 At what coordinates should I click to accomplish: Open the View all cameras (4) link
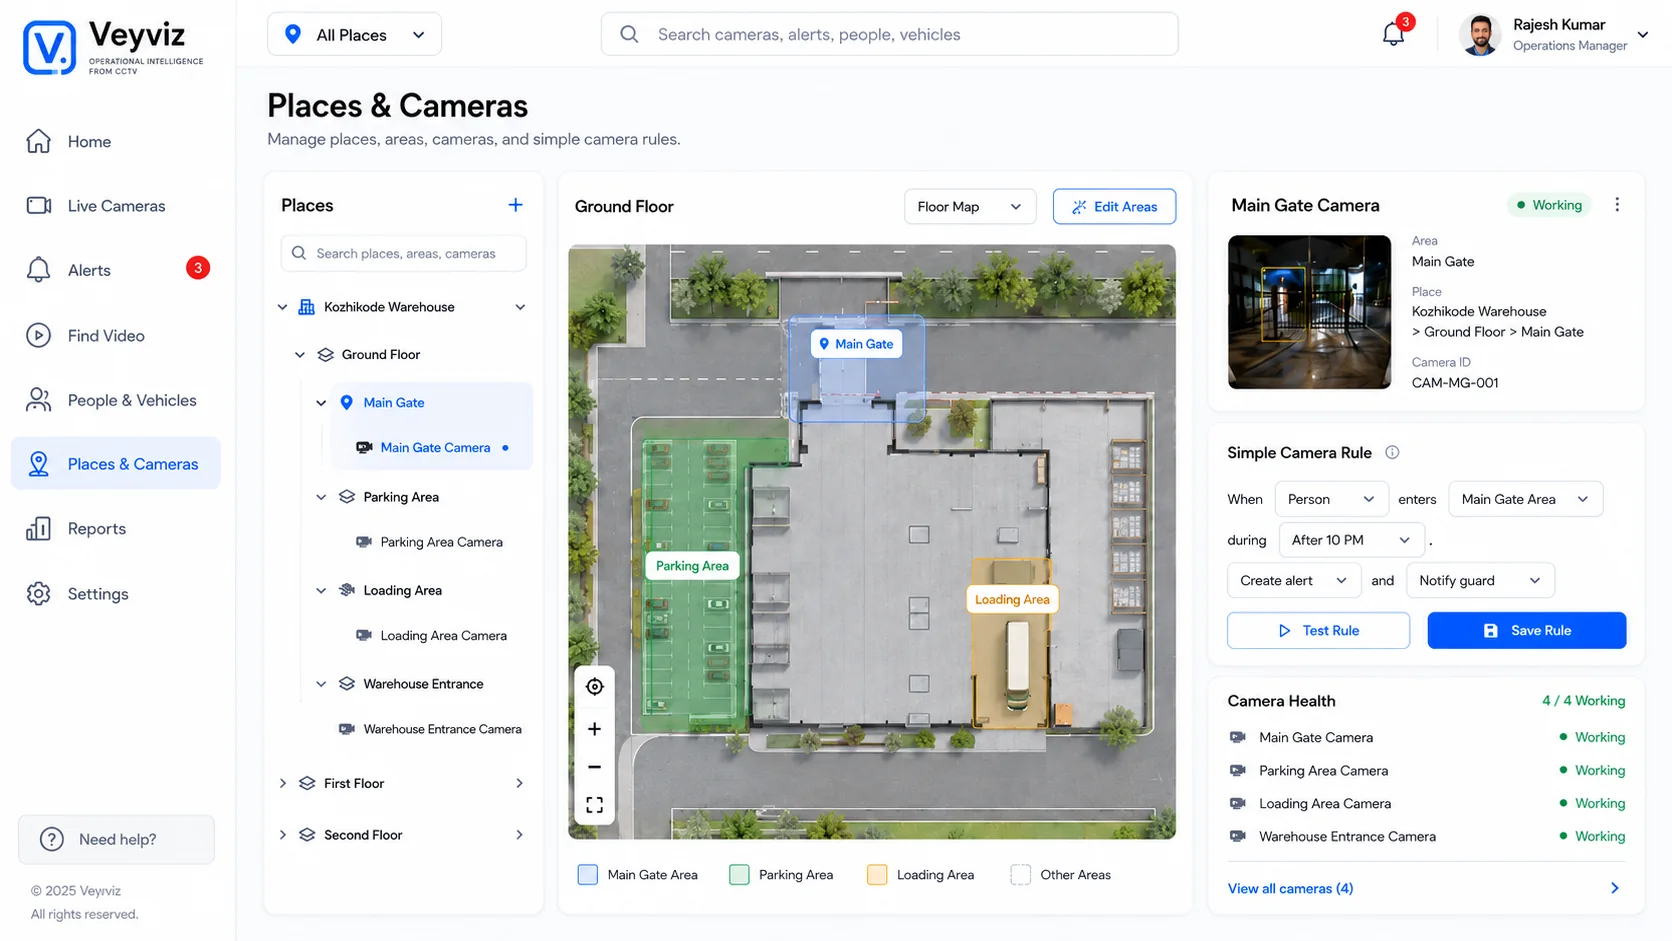(1290, 888)
